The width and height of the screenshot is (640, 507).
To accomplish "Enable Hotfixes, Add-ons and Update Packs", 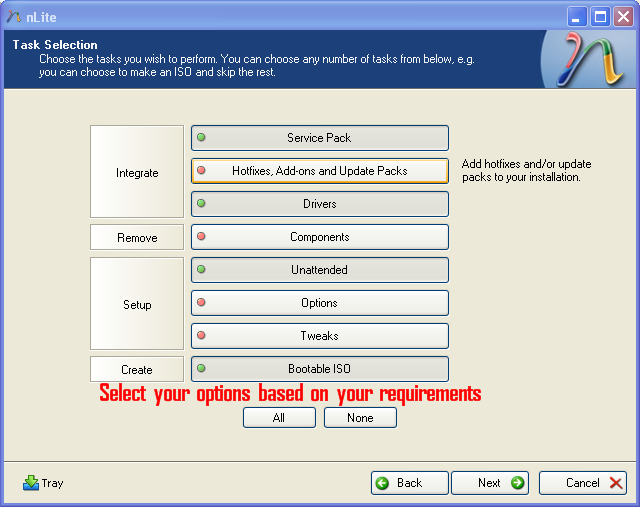I will [x=320, y=171].
